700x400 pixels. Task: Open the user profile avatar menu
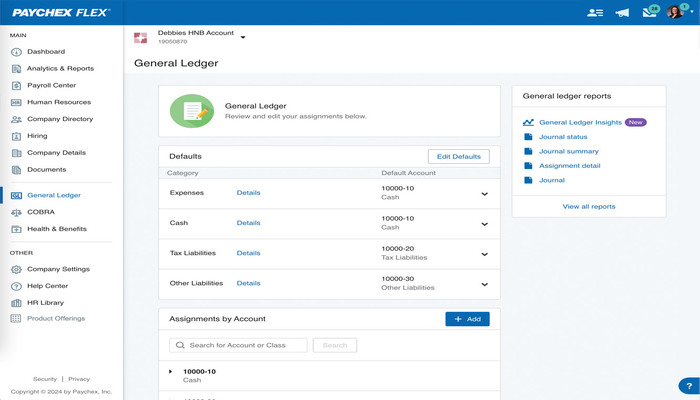676,13
